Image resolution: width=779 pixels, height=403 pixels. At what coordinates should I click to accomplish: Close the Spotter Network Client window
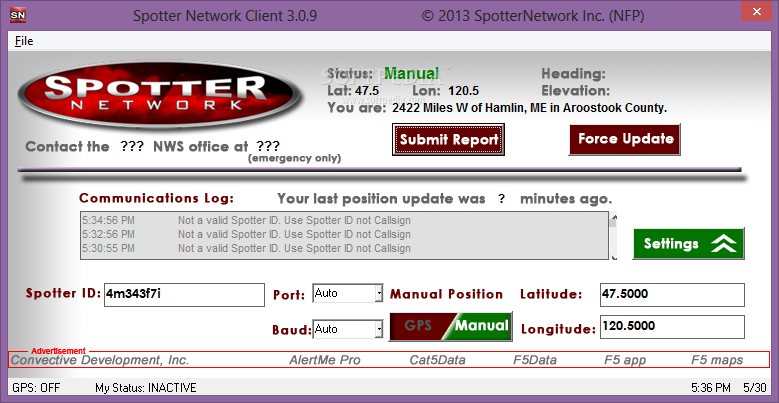[756, 11]
